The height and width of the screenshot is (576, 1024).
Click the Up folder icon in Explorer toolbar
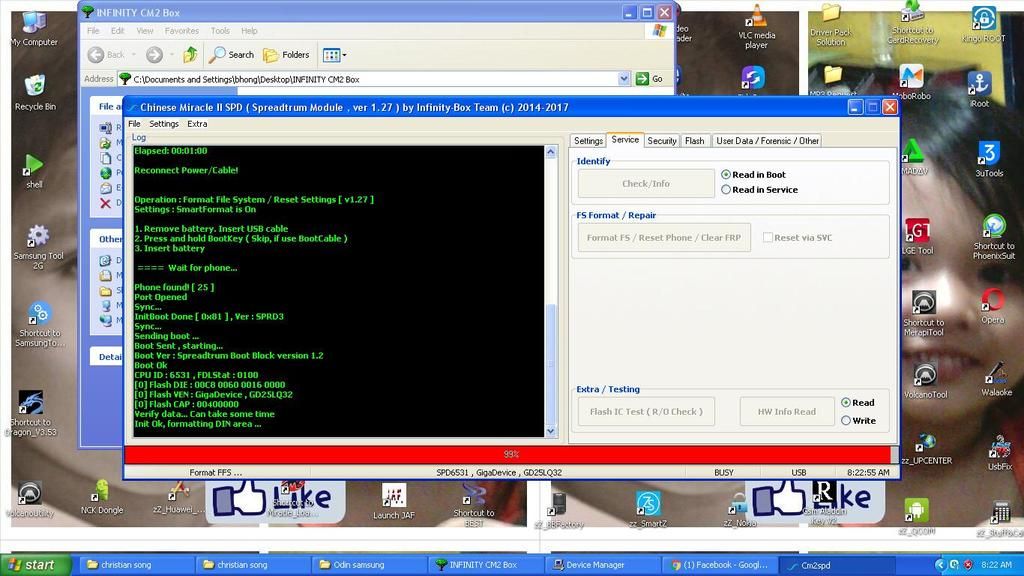pos(190,55)
